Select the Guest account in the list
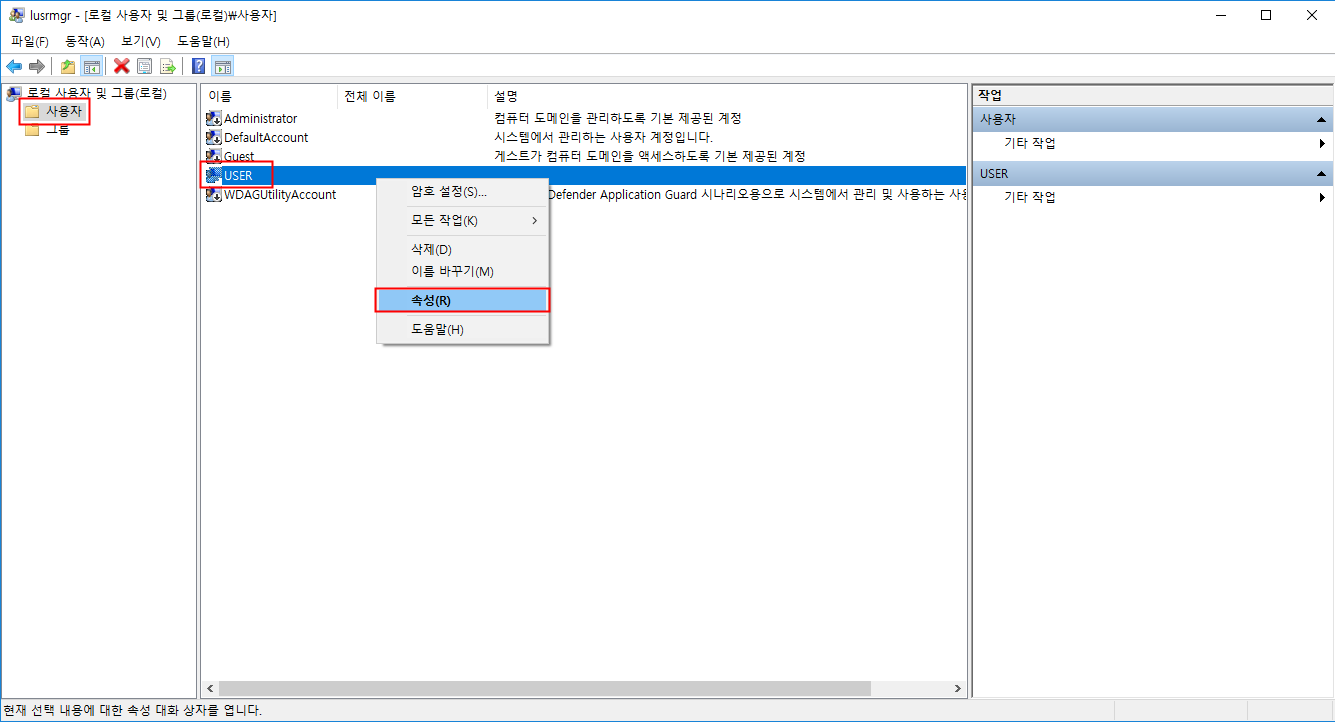 [240, 156]
